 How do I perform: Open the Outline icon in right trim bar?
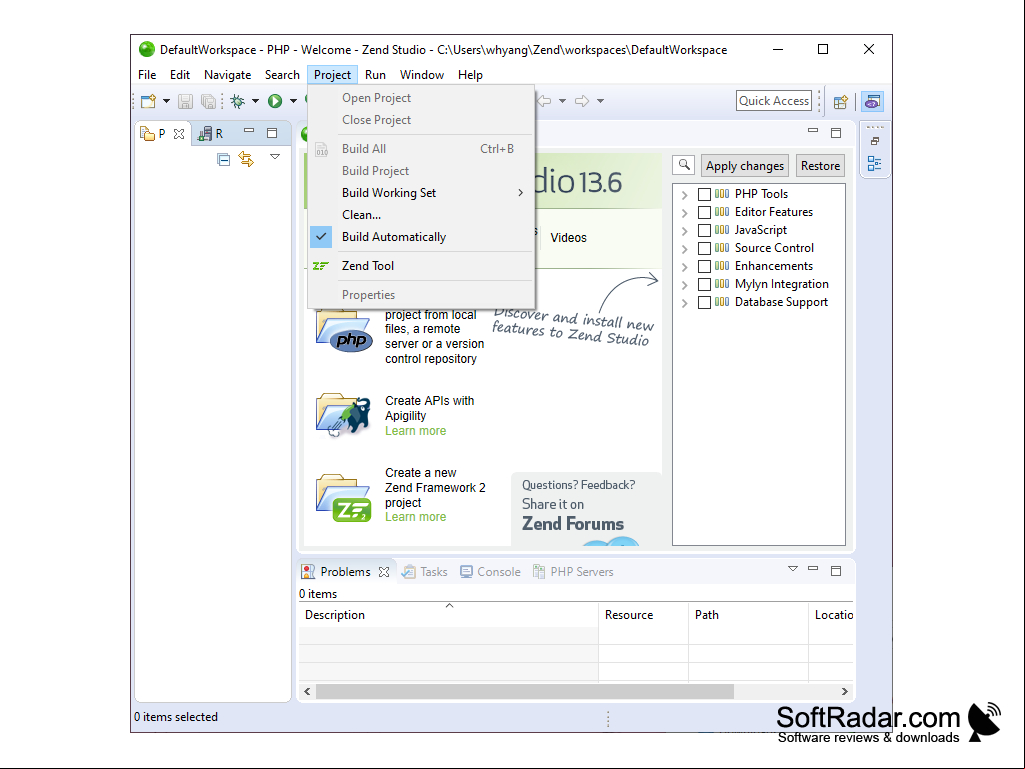coord(875,163)
